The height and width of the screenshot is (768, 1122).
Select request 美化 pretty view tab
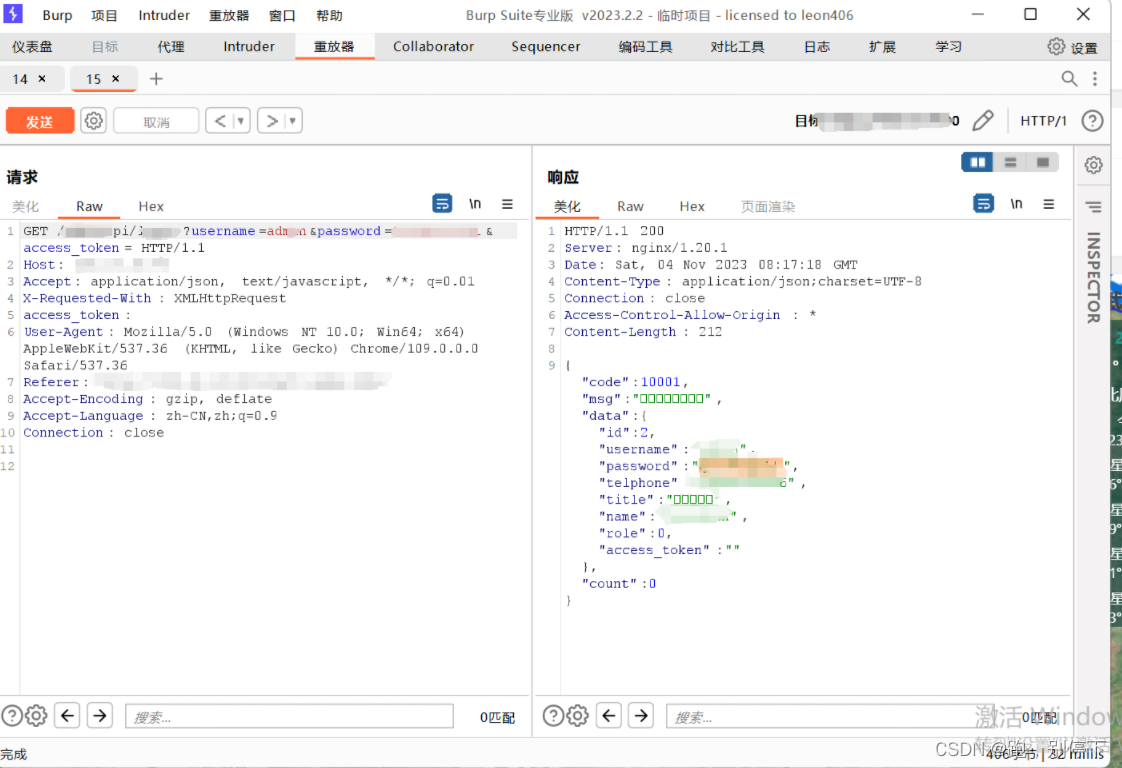tap(26, 206)
